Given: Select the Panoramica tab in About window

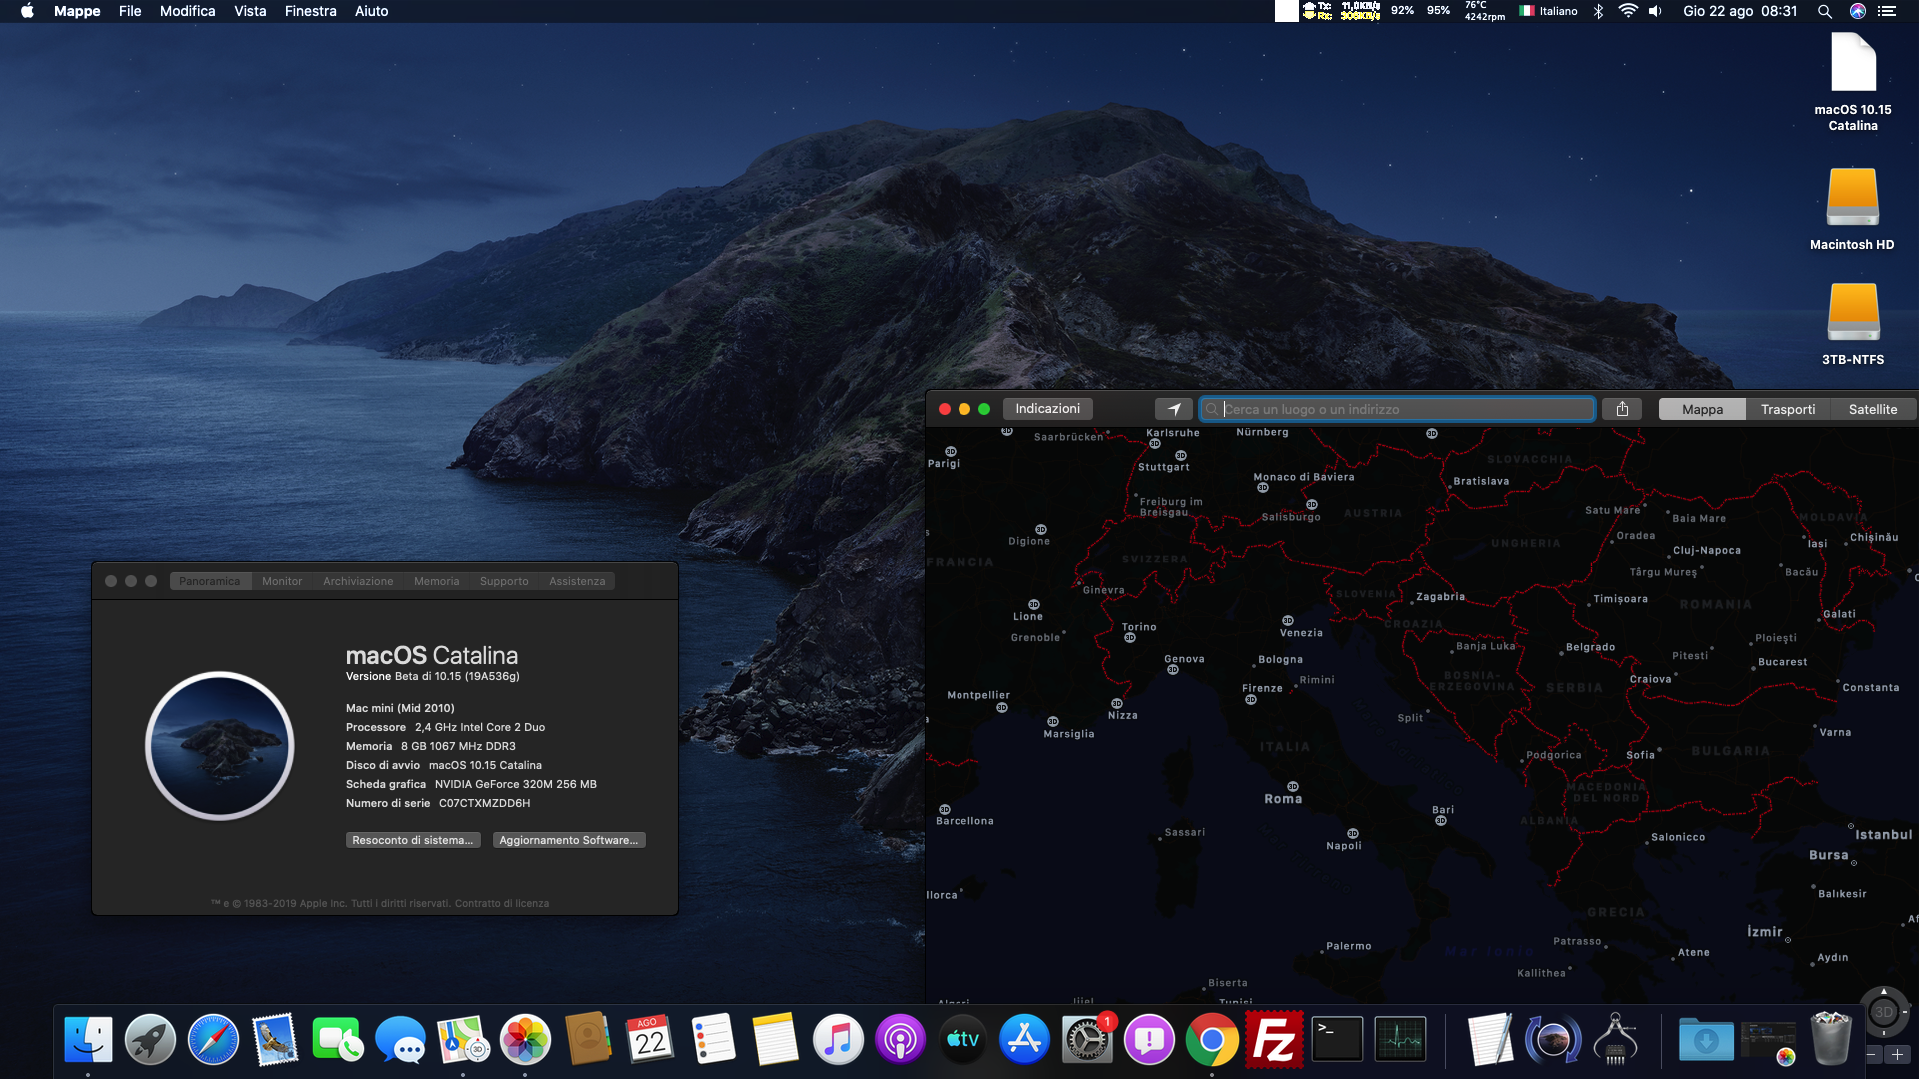Looking at the screenshot, I should click(209, 581).
